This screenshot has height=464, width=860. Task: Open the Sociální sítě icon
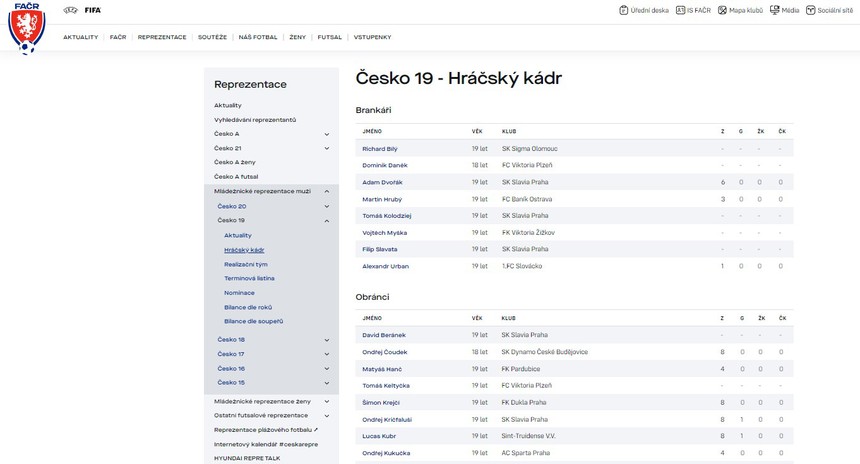coord(811,10)
